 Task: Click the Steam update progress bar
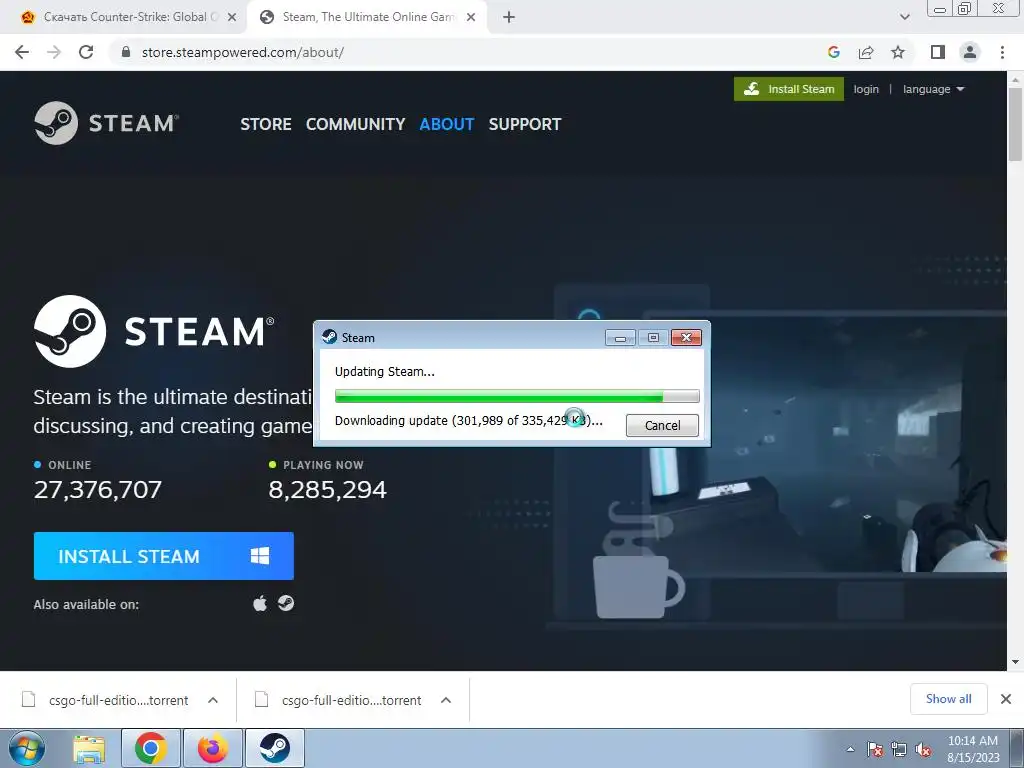pyautogui.click(x=517, y=396)
